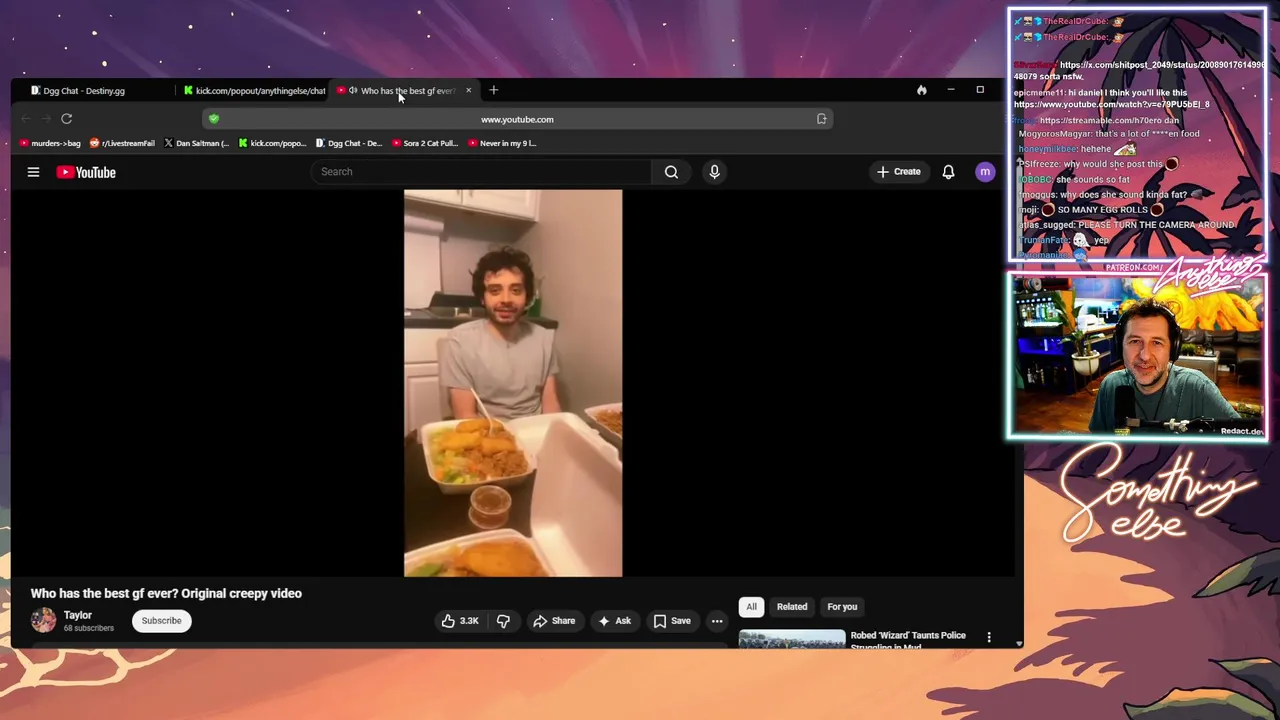Dislike the video with thumbs-down

(x=503, y=621)
